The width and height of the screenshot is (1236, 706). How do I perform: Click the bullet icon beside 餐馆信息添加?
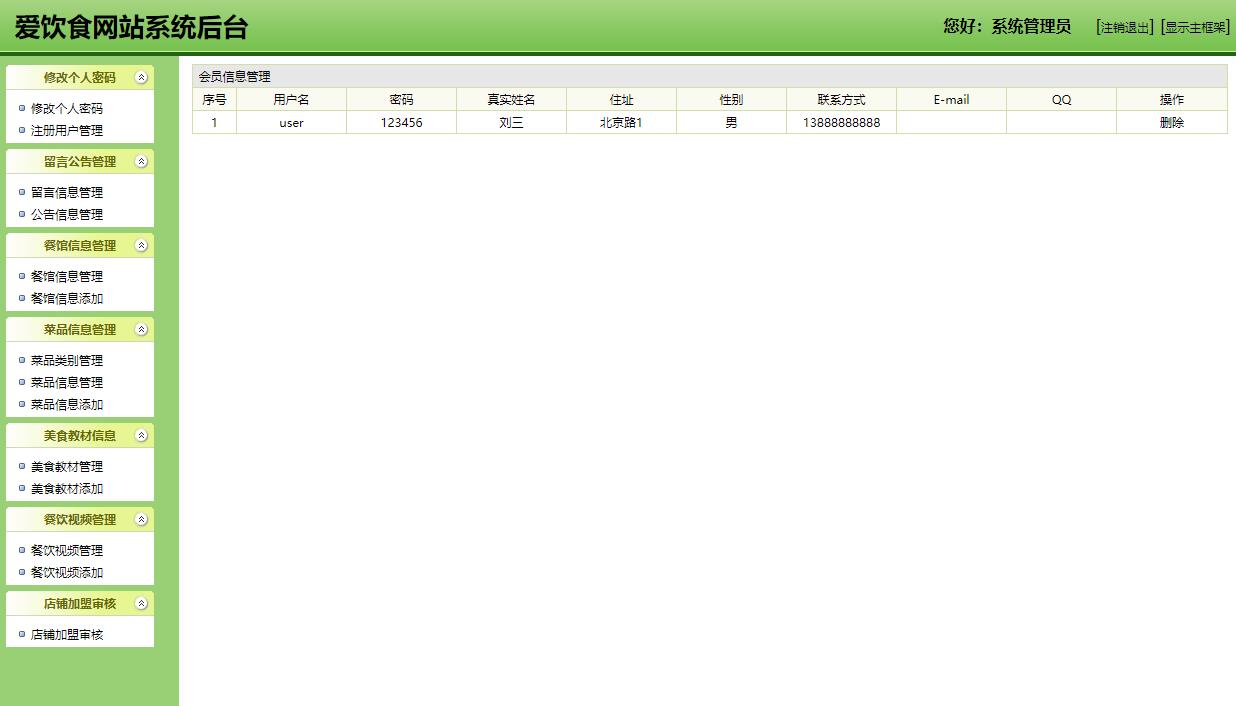point(22,298)
